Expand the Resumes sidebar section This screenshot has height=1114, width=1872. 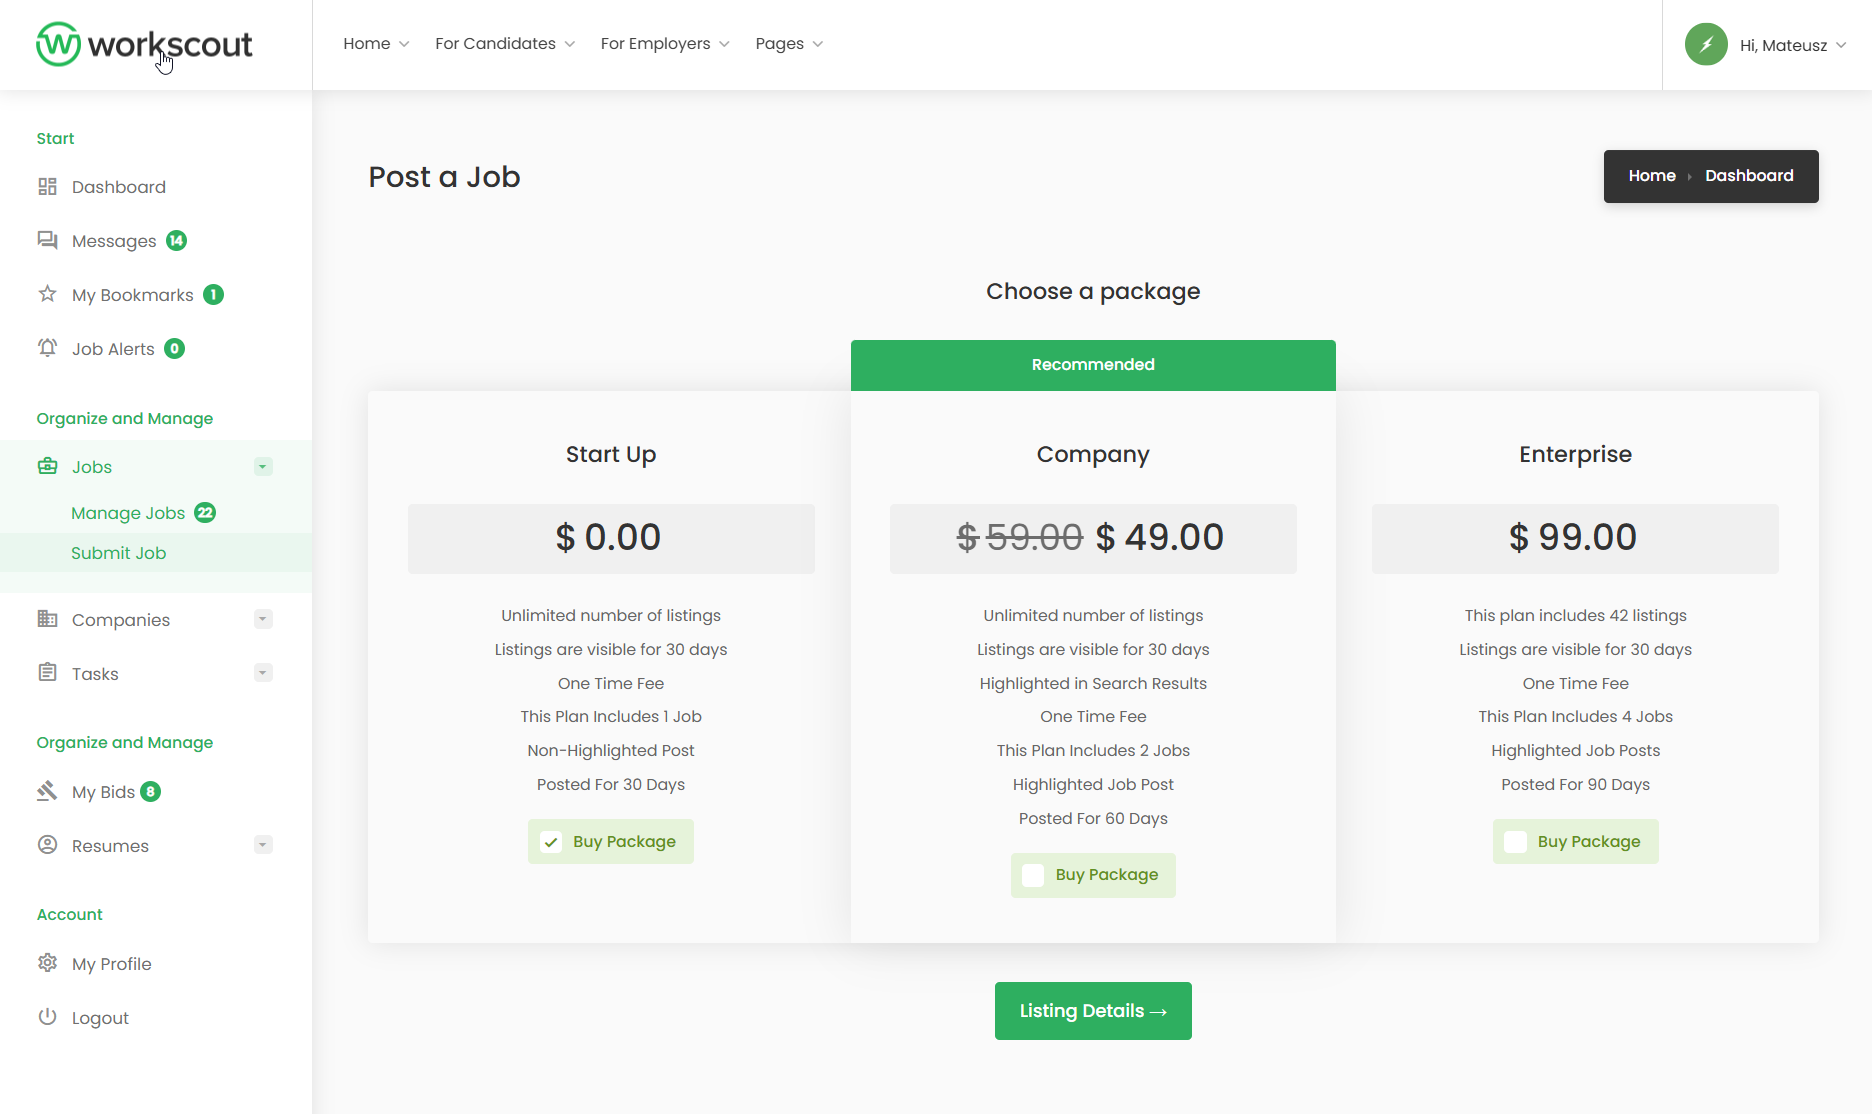point(263,845)
